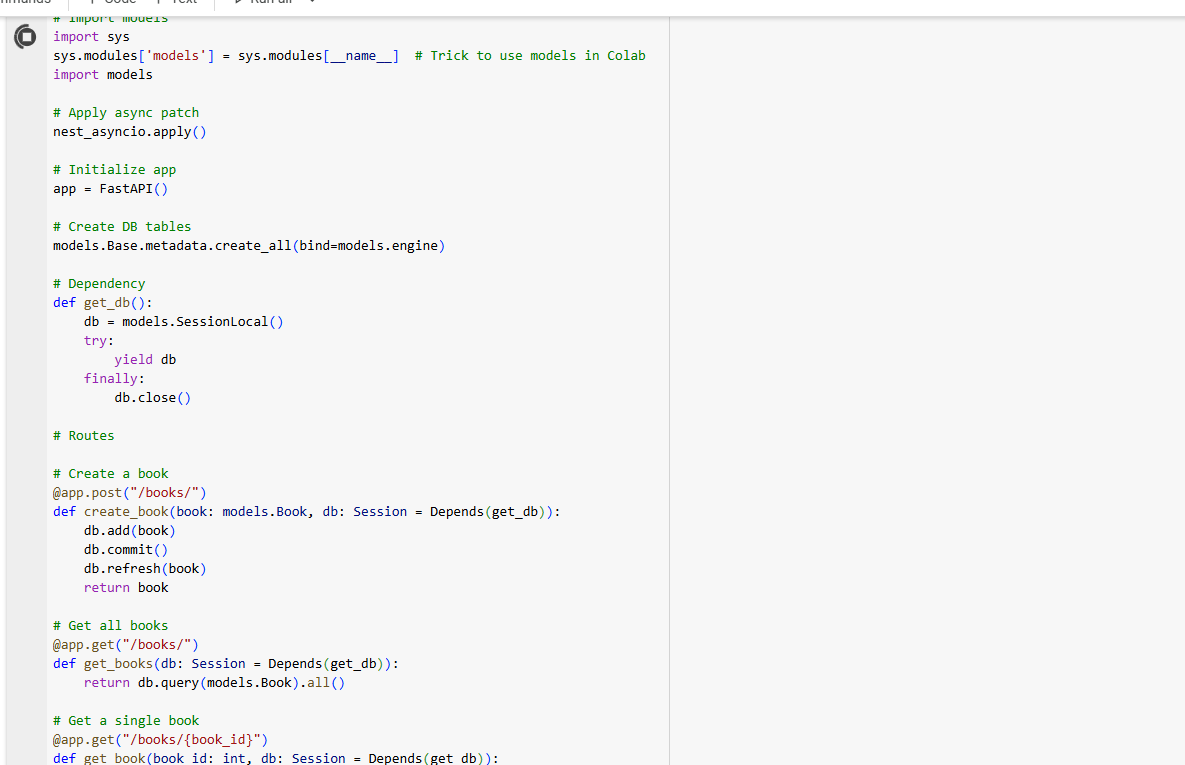Click the 'yield db' line
The image size is (1185, 765).
(145, 360)
